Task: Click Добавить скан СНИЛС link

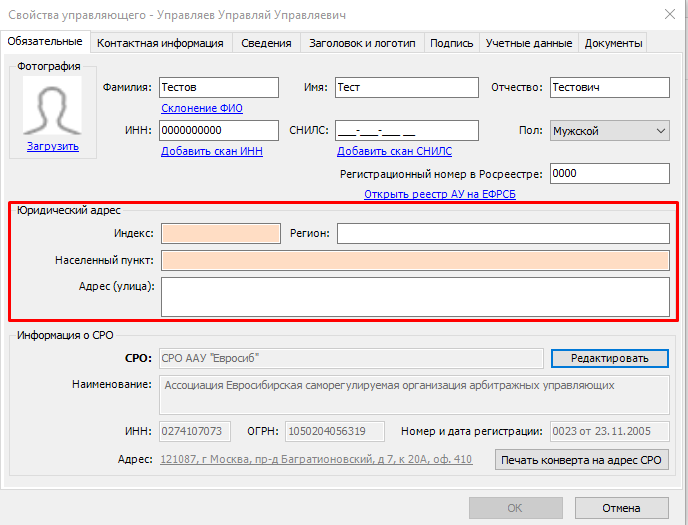Action: [394, 152]
